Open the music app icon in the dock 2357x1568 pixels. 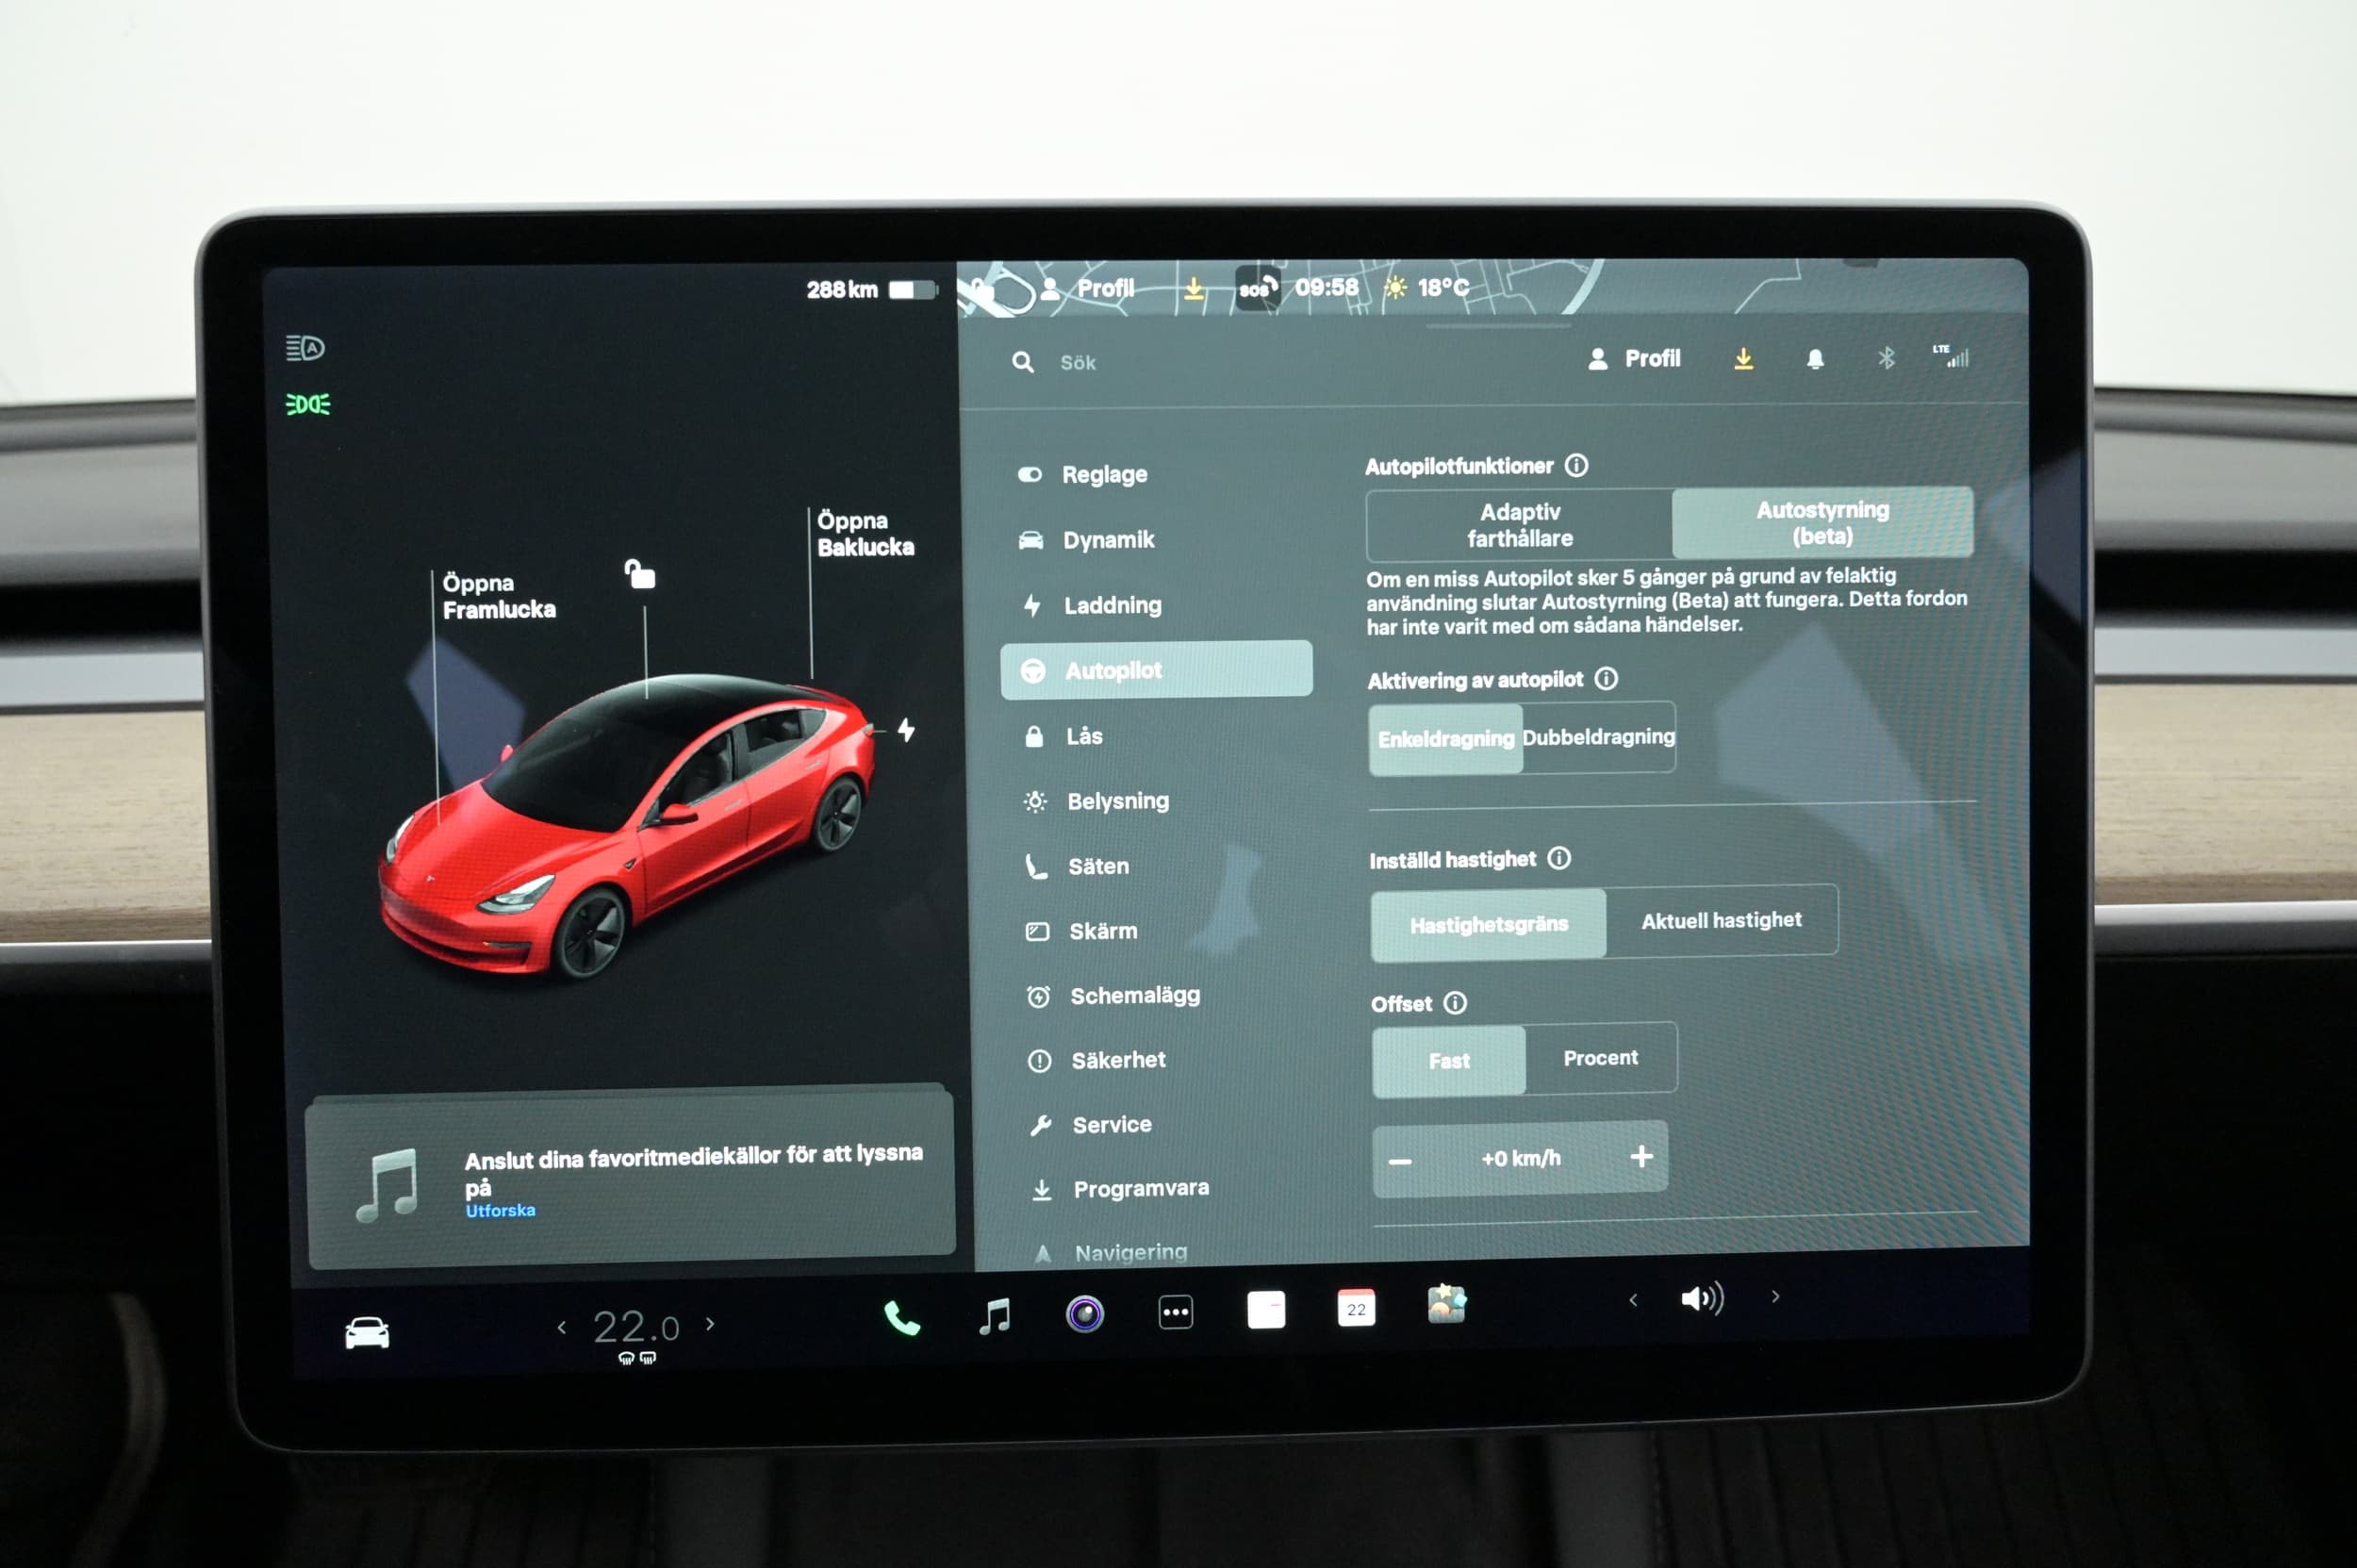[994, 1316]
